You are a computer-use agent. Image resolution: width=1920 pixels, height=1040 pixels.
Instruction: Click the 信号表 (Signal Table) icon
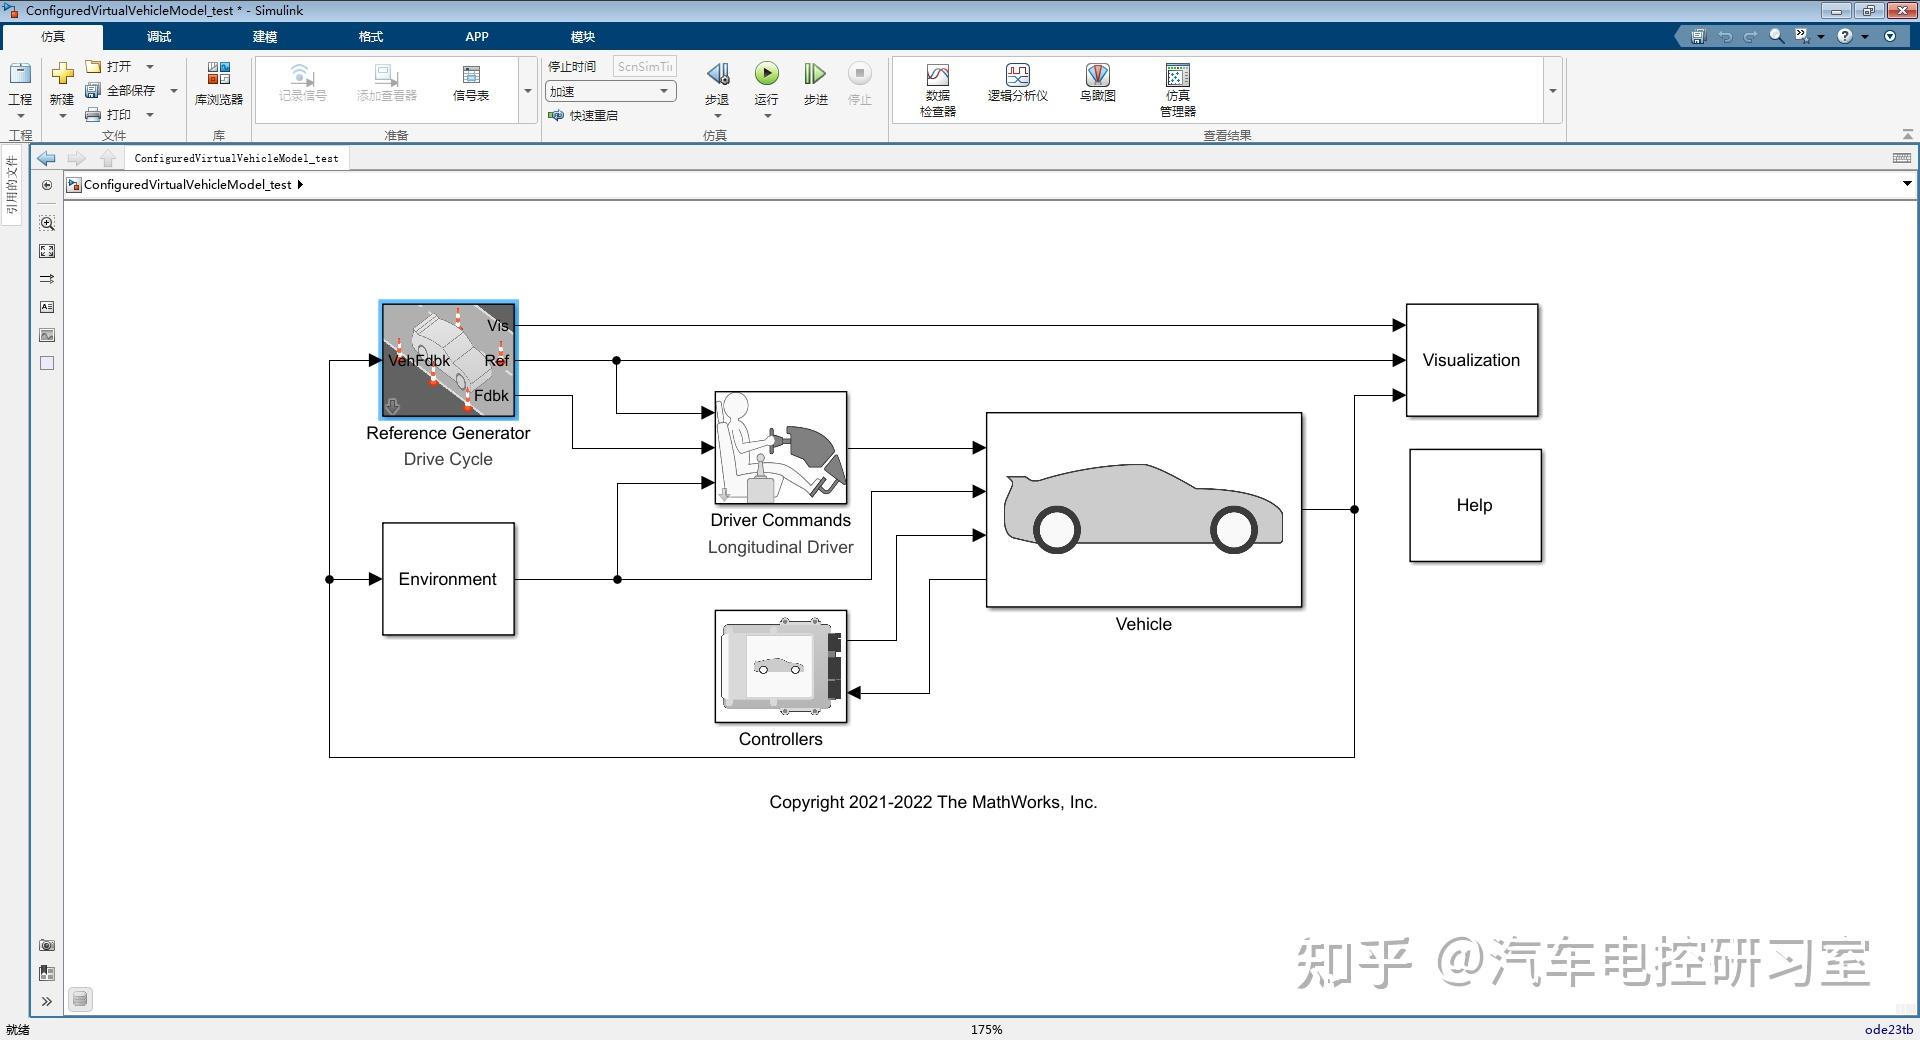(470, 85)
